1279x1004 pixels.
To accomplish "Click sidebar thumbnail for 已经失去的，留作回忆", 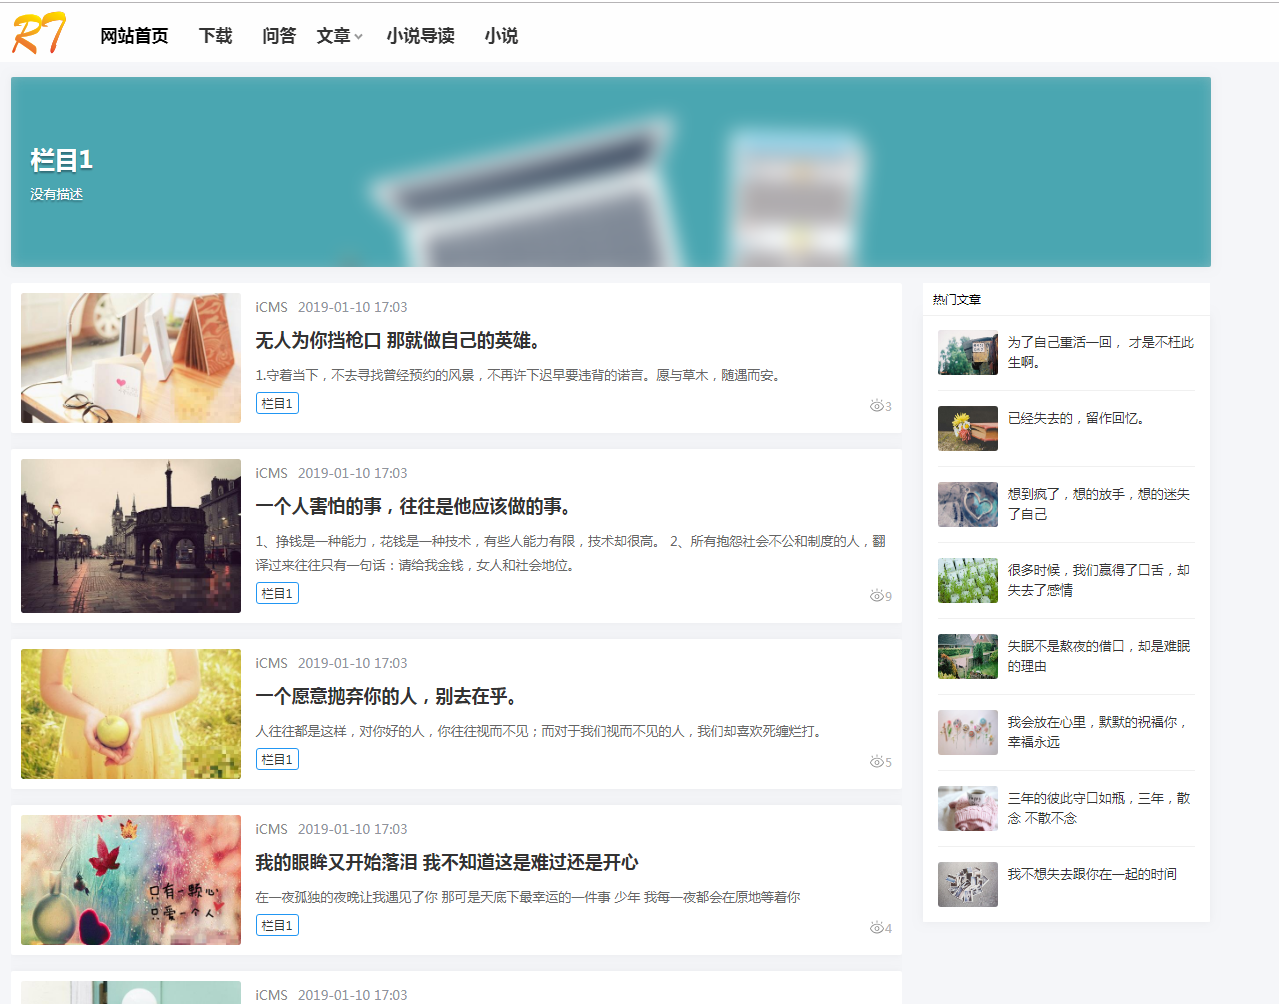I will tap(968, 428).
